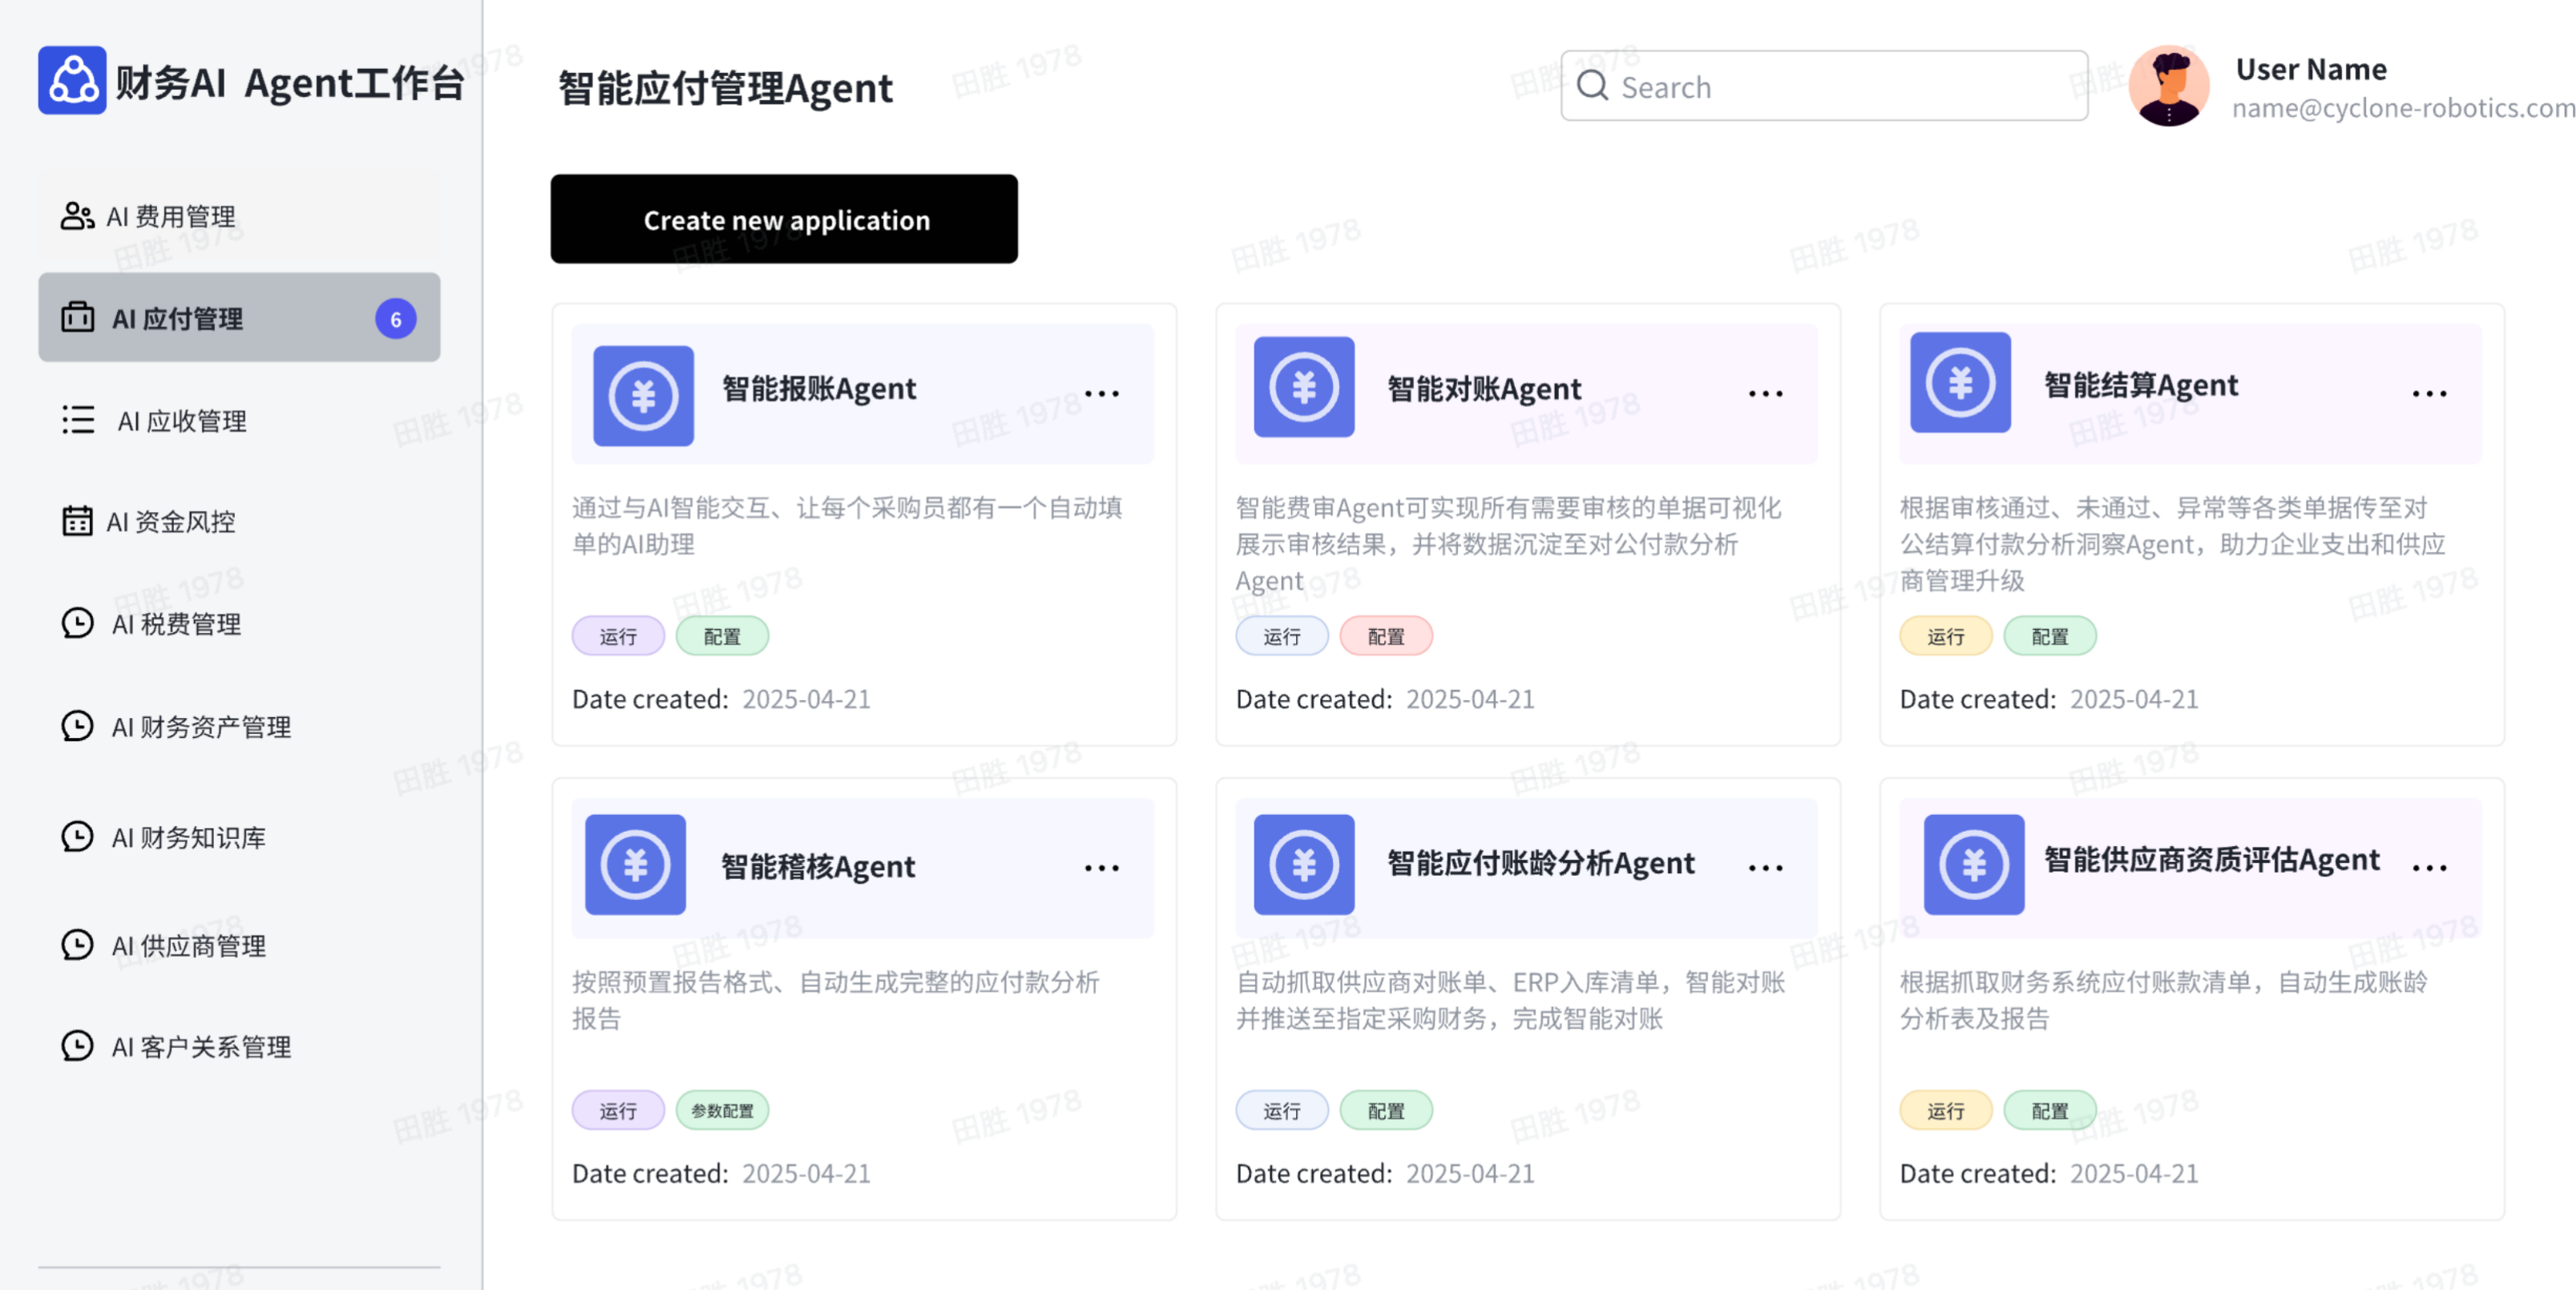Click the AI 资金风控 calendar icon
The height and width of the screenshot is (1290, 2576).
(77, 519)
